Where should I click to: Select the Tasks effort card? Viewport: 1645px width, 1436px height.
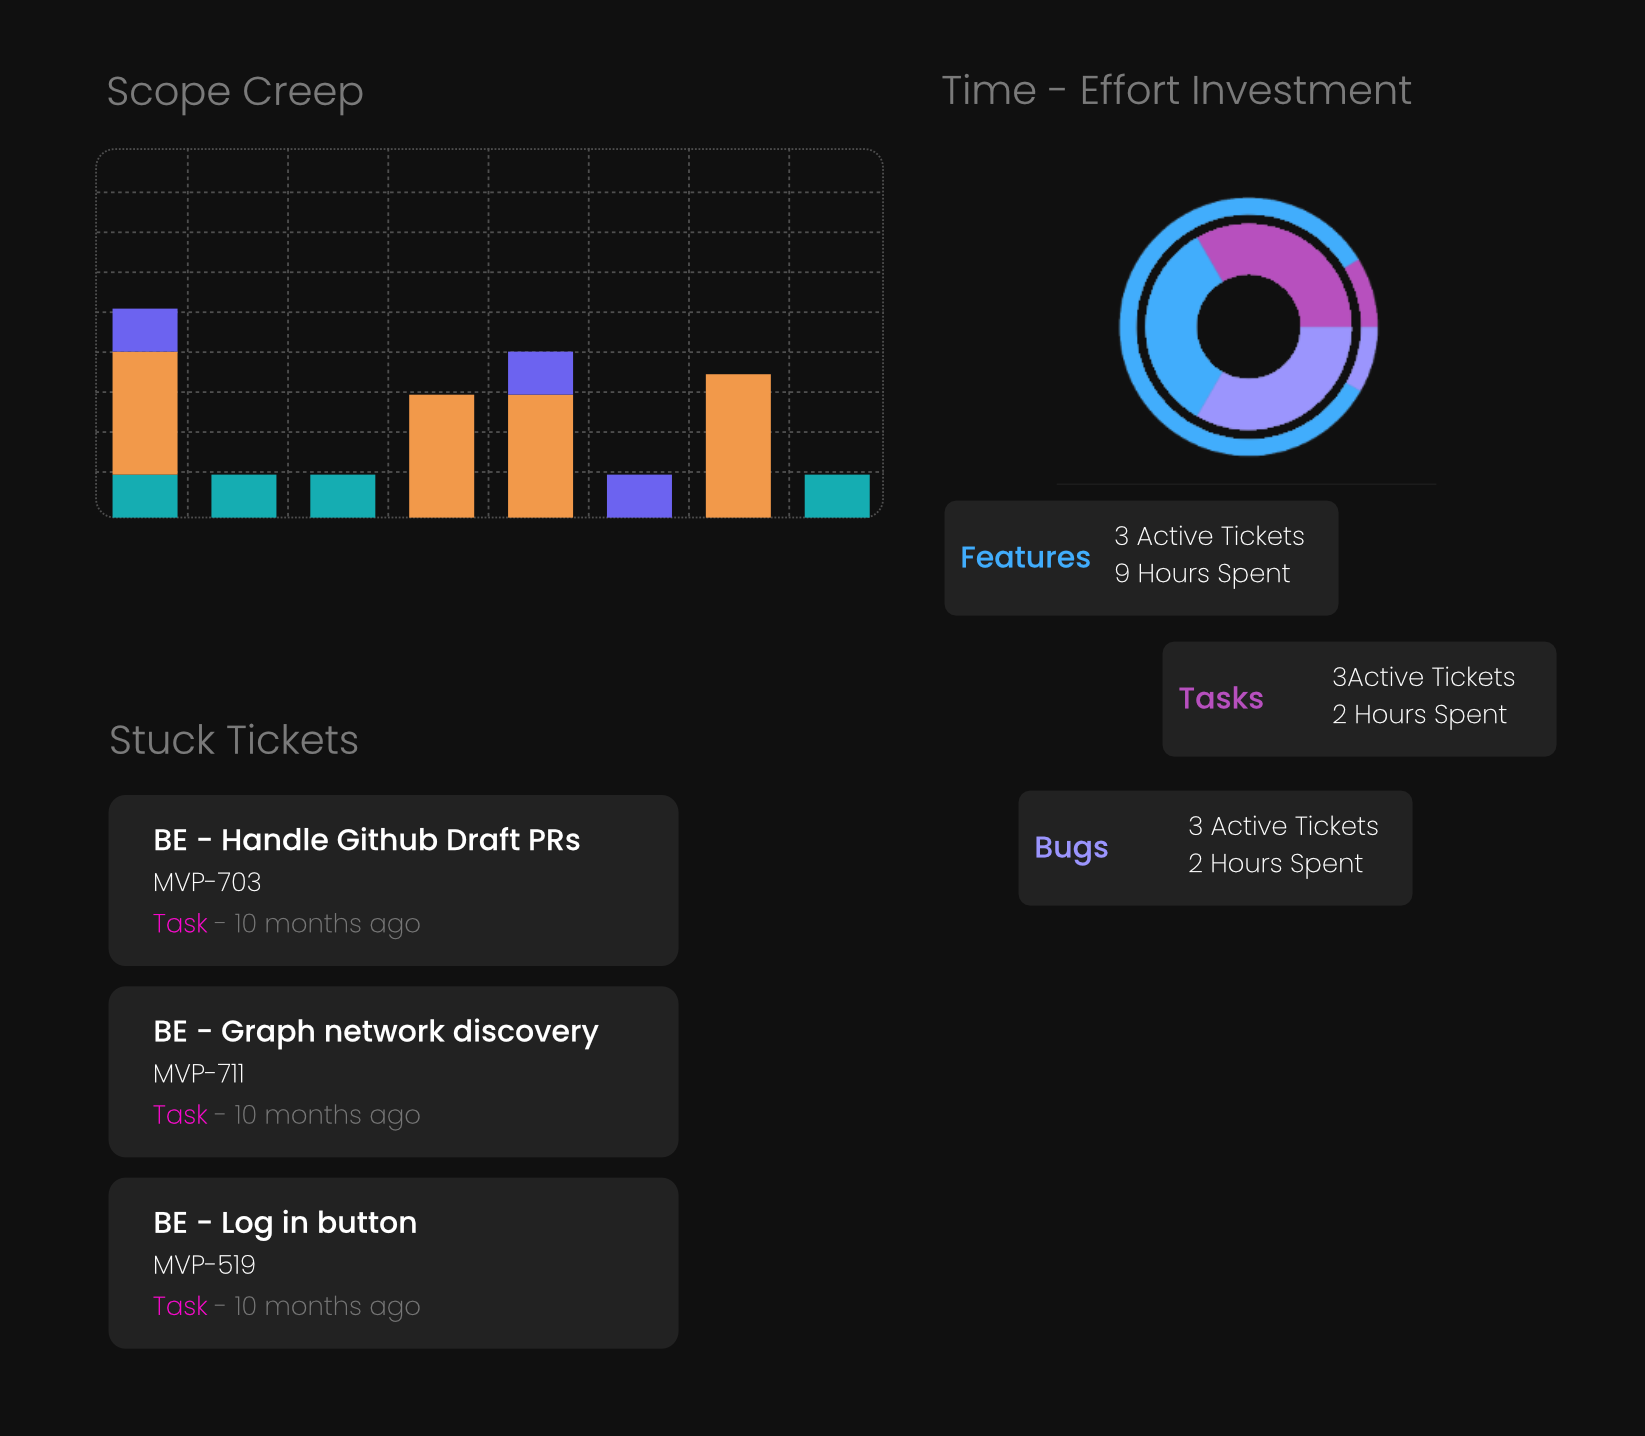pyautogui.click(x=1359, y=699)
